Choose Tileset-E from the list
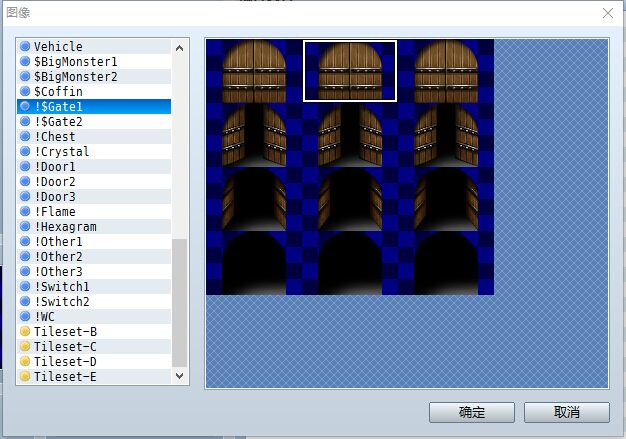The image size is (626, 439). click(94, 377)
